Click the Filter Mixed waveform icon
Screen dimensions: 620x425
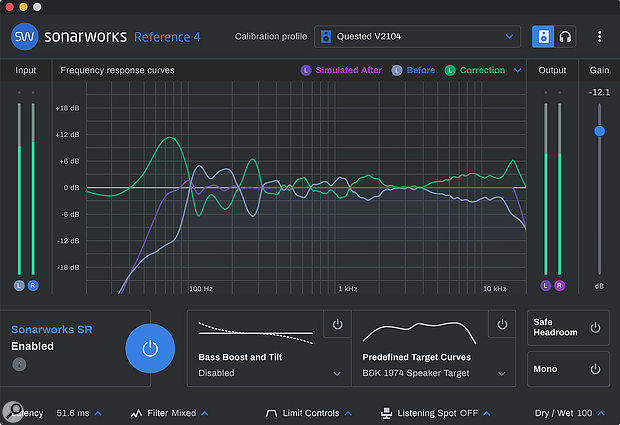[136, 414]
